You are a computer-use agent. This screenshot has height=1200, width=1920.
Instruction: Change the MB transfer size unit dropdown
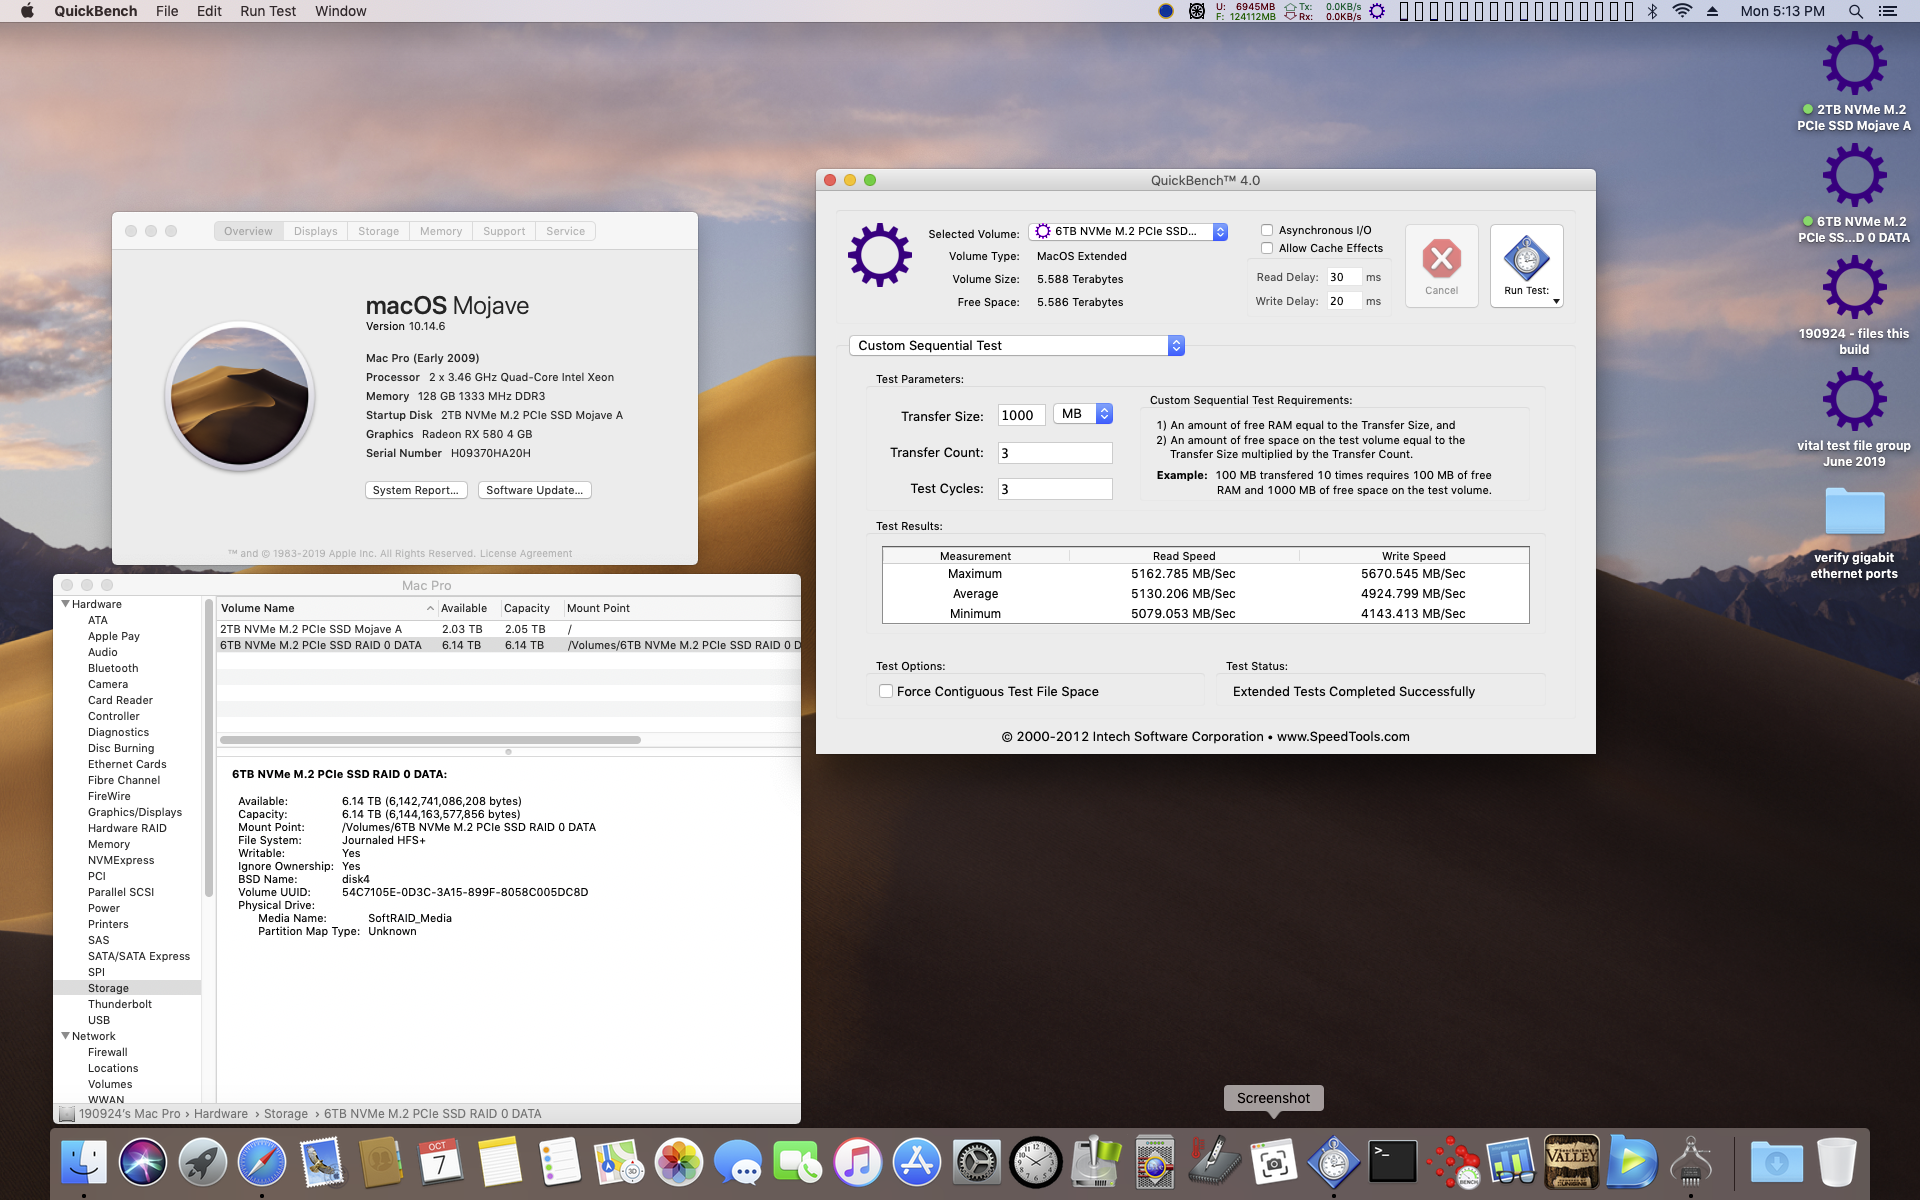click(1083, 414)
